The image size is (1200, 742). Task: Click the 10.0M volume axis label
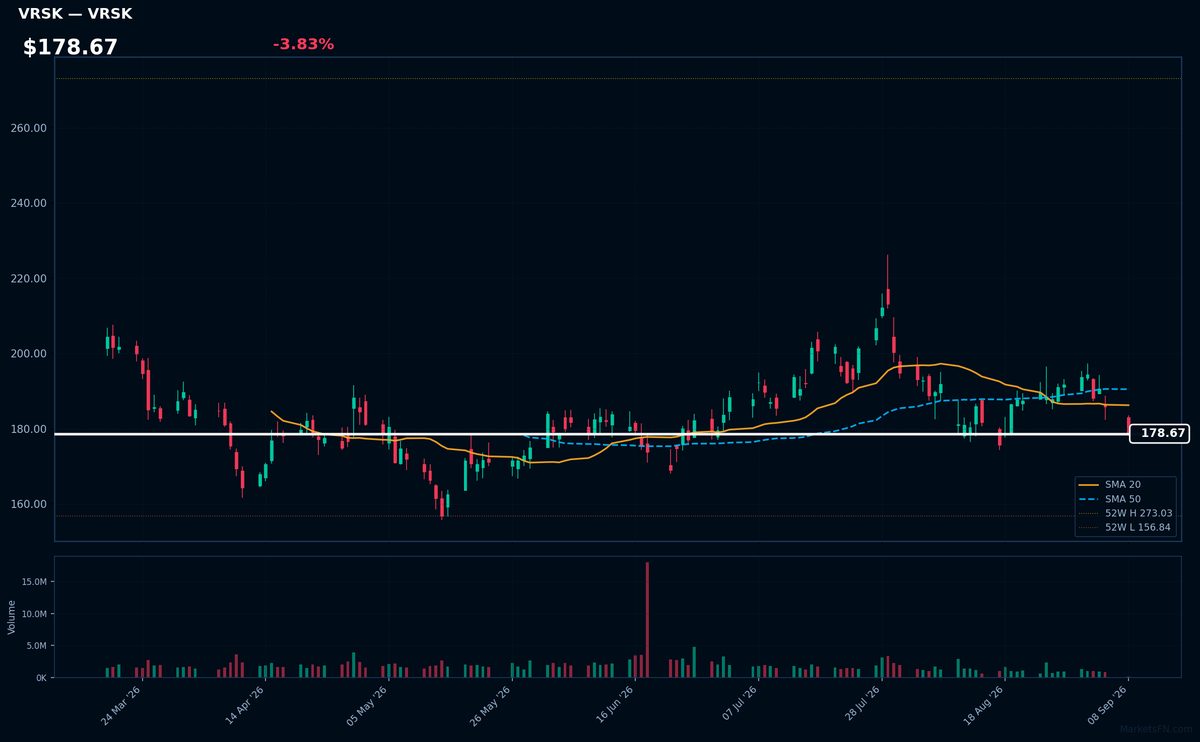coord(34,614)
